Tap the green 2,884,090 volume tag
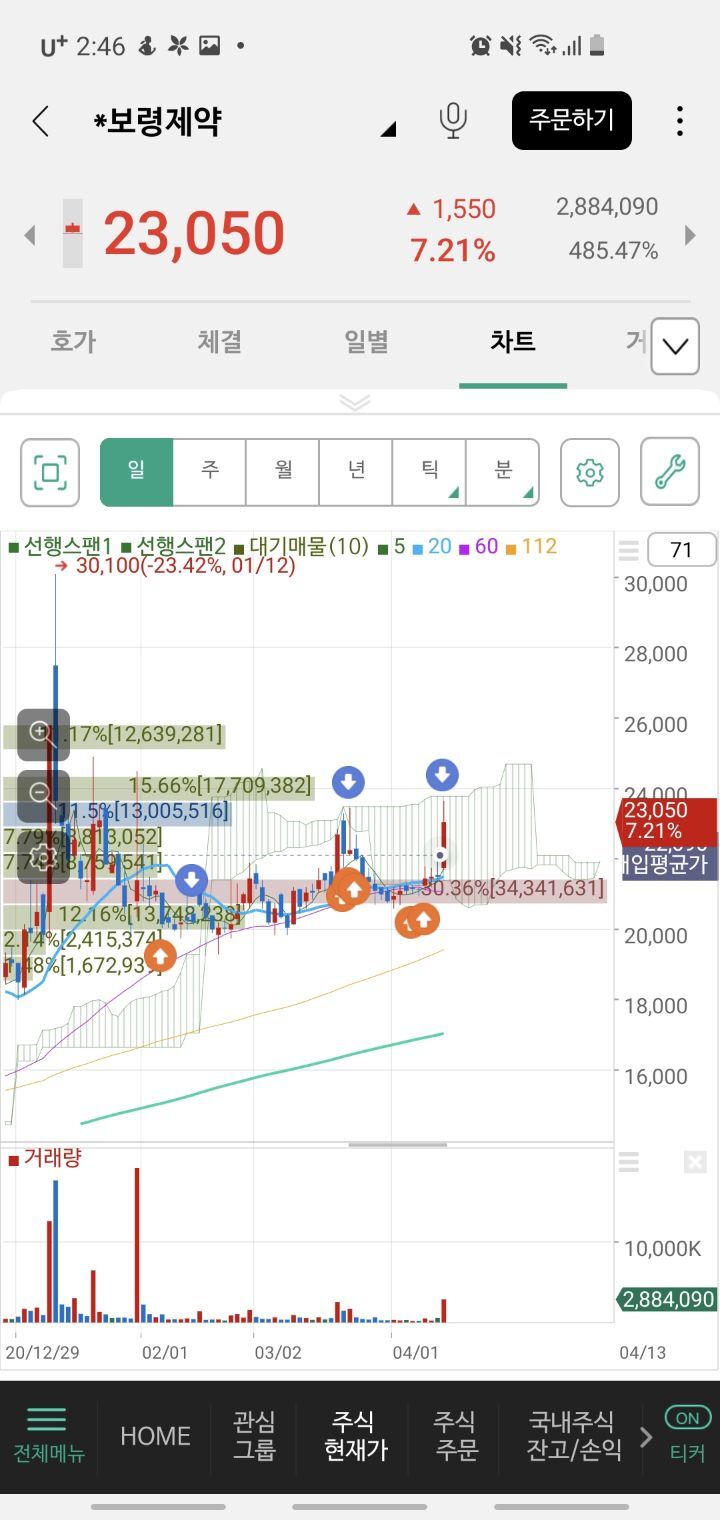 pyautogui.click(x=668, y=1300)
